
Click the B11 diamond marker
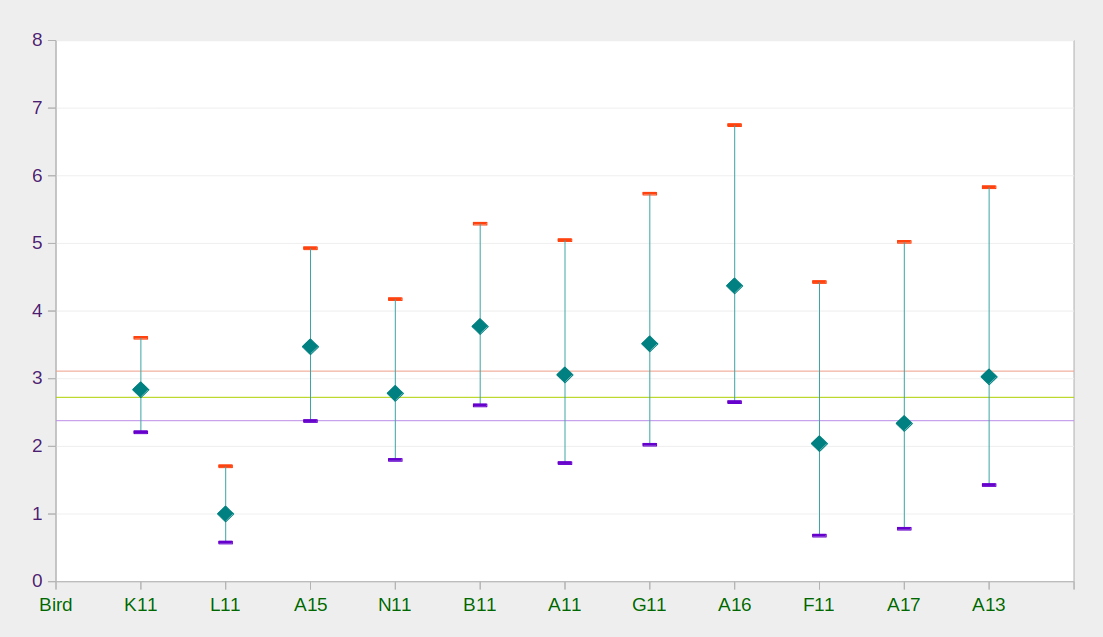[480, 326]
